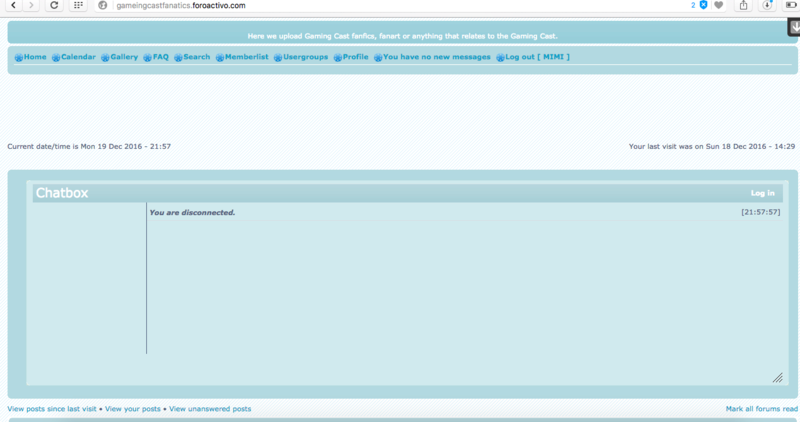Click the snowflake icon beside FAQ

[147, 58]
